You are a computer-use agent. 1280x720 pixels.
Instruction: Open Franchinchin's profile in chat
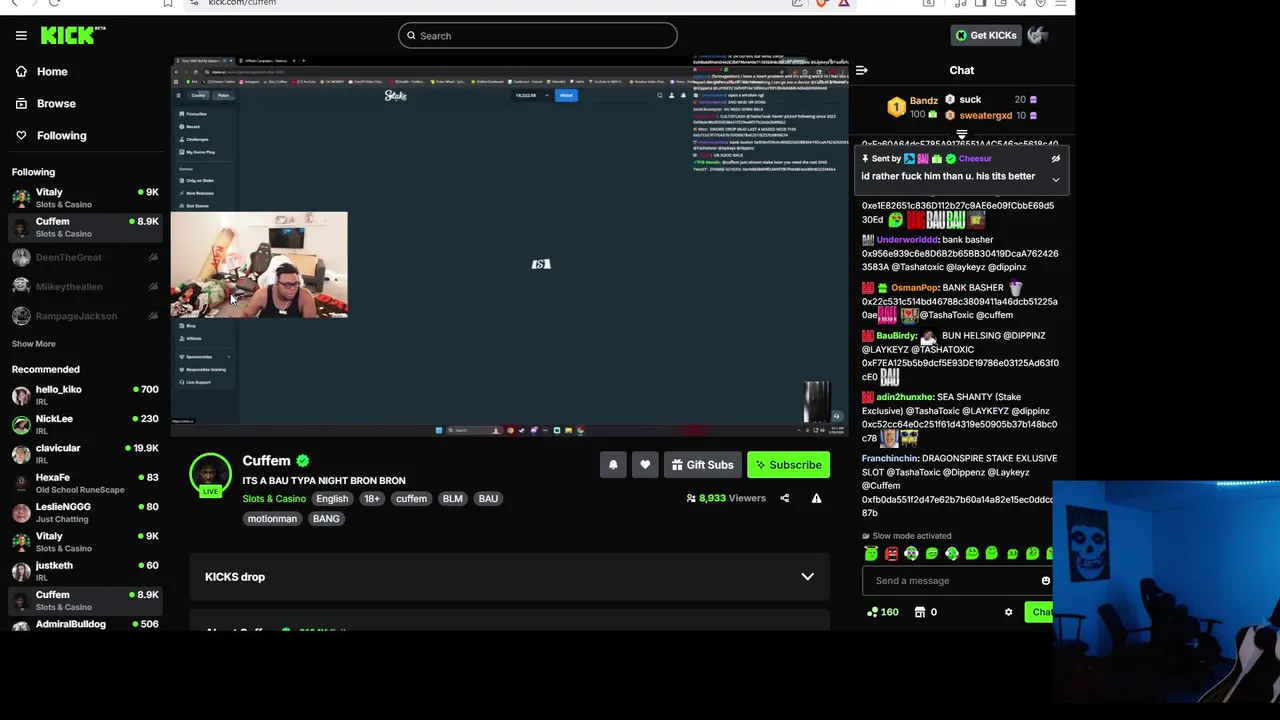point(889,459)
